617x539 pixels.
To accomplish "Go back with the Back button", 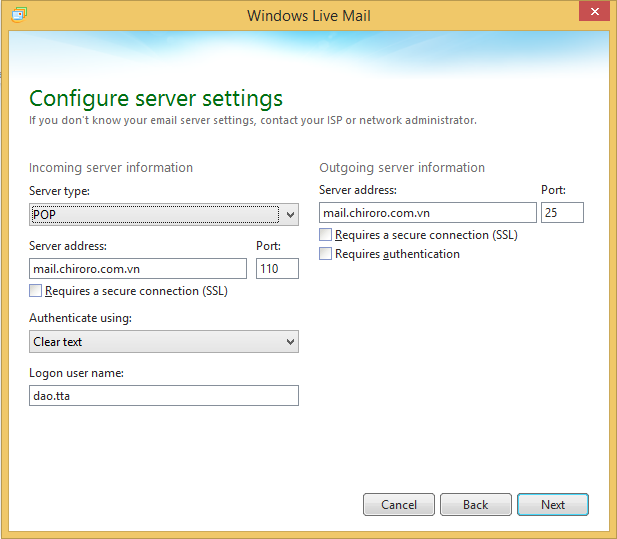I will (x=475, y=505).
